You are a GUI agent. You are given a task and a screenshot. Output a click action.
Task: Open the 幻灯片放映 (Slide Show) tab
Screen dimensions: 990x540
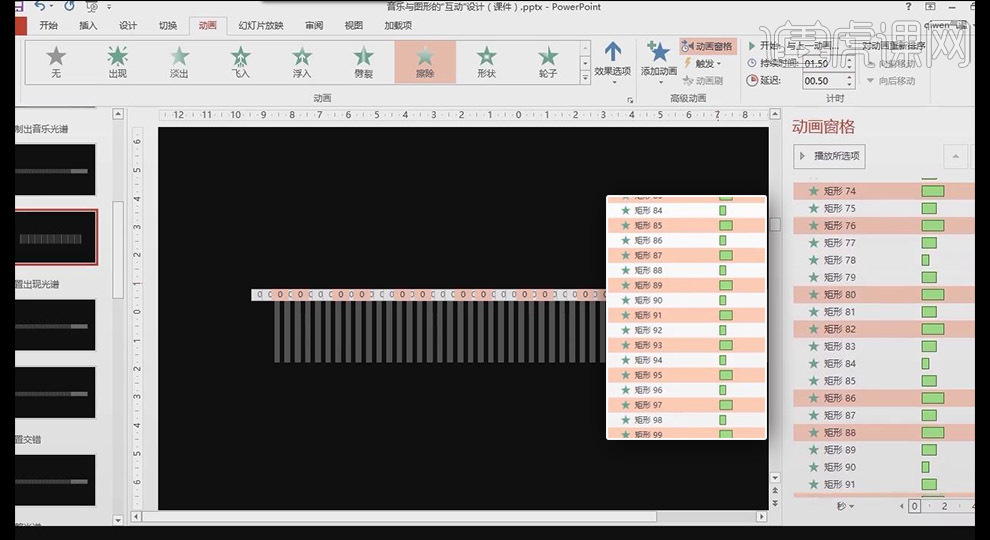(260, 25)
